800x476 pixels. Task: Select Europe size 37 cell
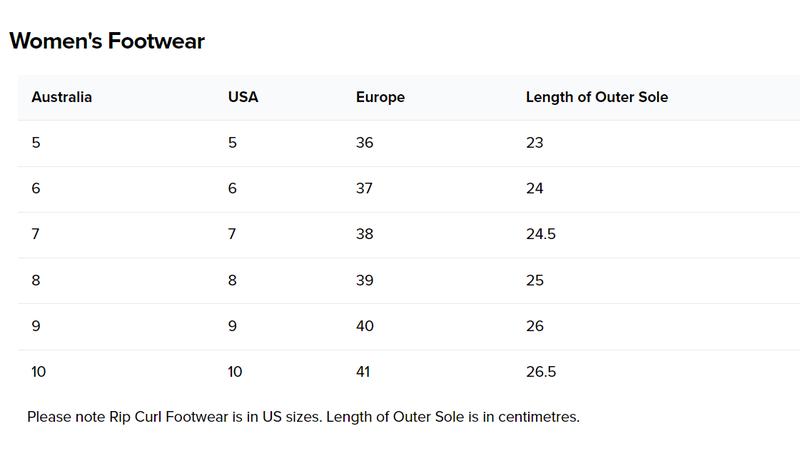coord(364,188)
